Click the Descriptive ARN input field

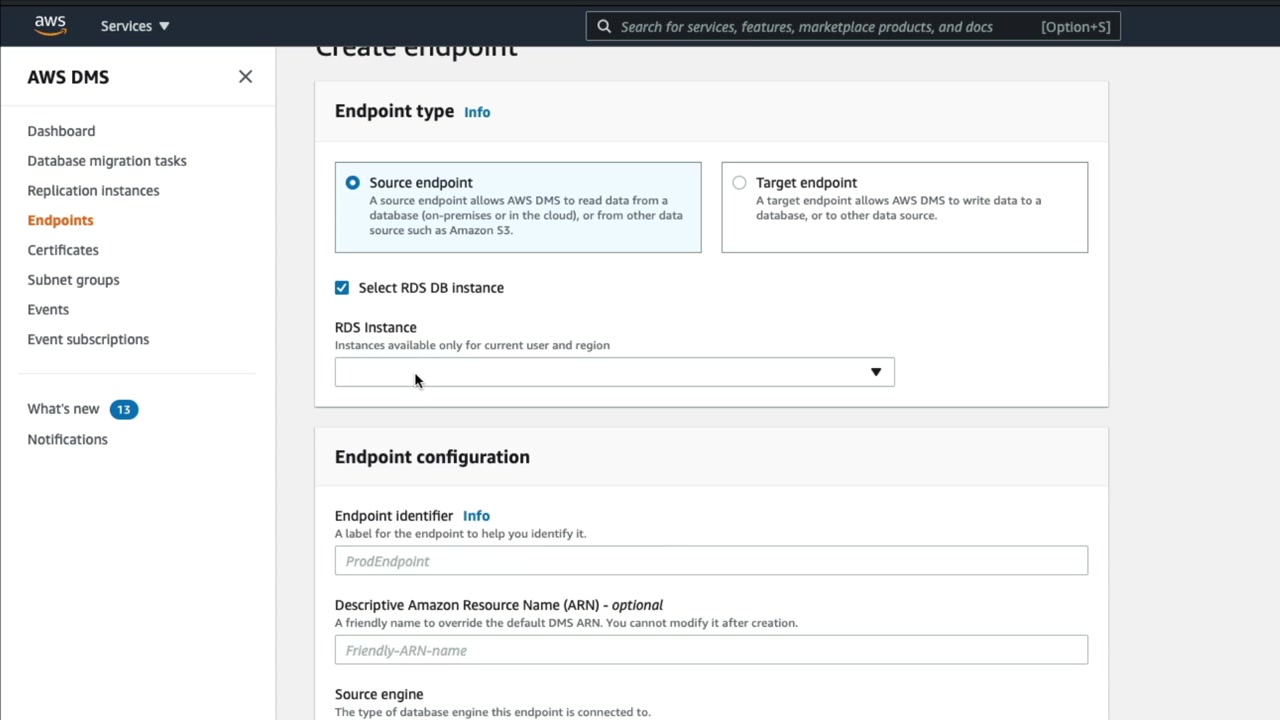point(711,651)
